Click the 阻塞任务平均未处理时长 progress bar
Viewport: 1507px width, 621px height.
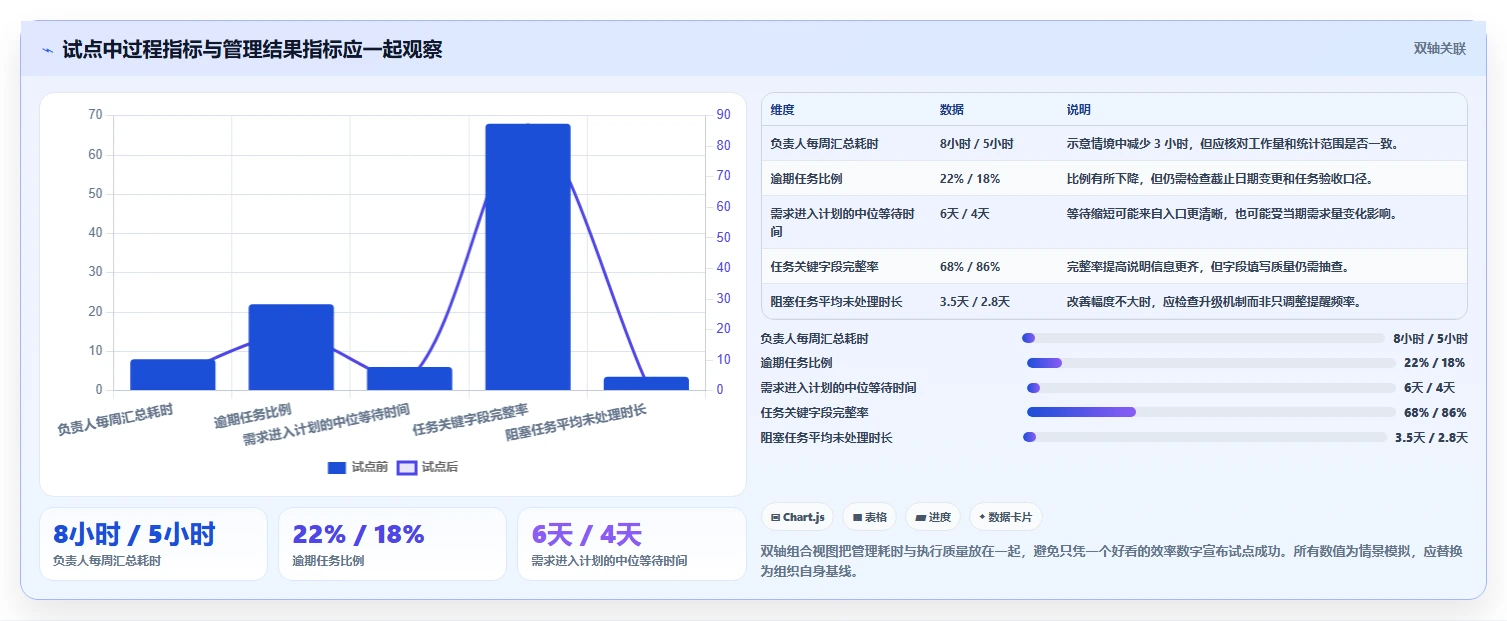(x=1205, y=437)
